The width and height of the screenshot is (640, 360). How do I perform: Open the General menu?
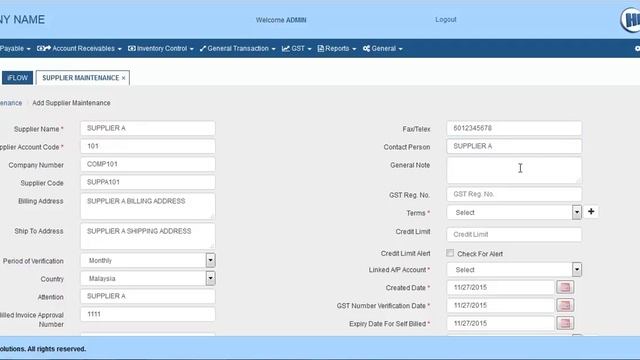click(x=382, y=49)
